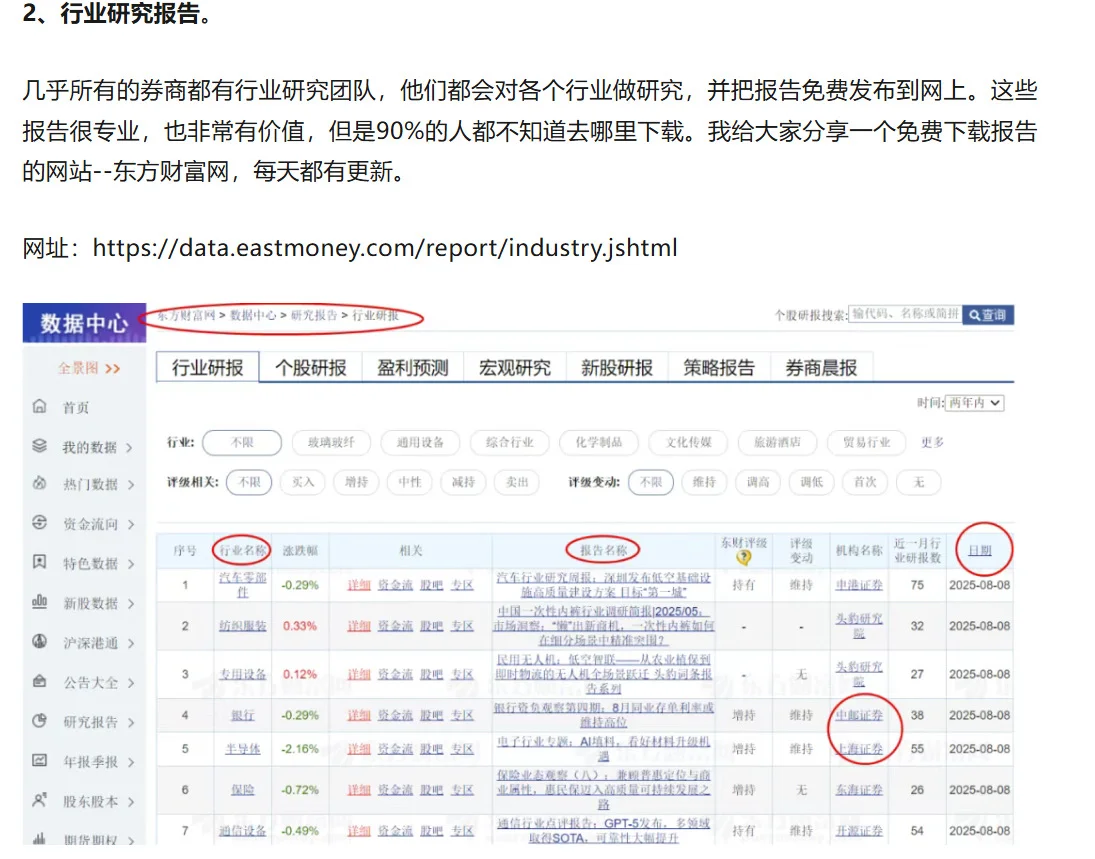Image resolution: width=1095 pixels, height=859 pixels.
Task: Click the 热门数据 flame icon
Action: (x=40, y=483)
